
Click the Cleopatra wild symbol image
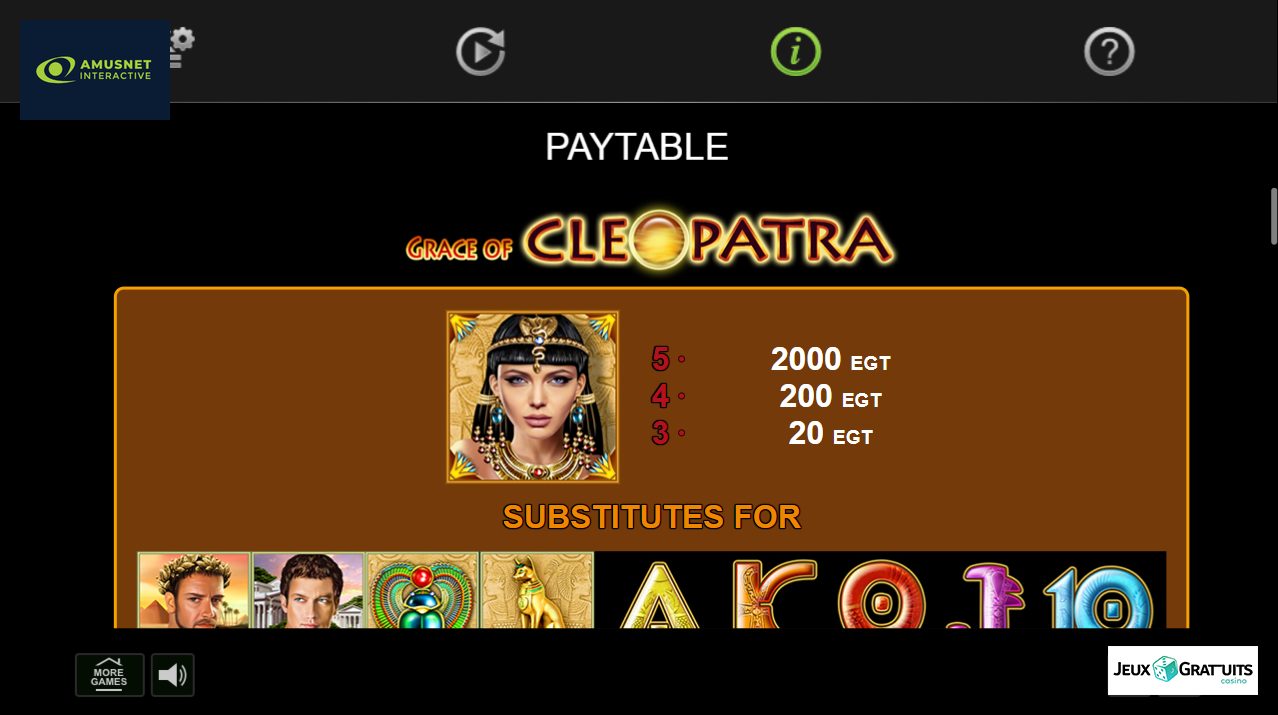click(x=533, y=397)
